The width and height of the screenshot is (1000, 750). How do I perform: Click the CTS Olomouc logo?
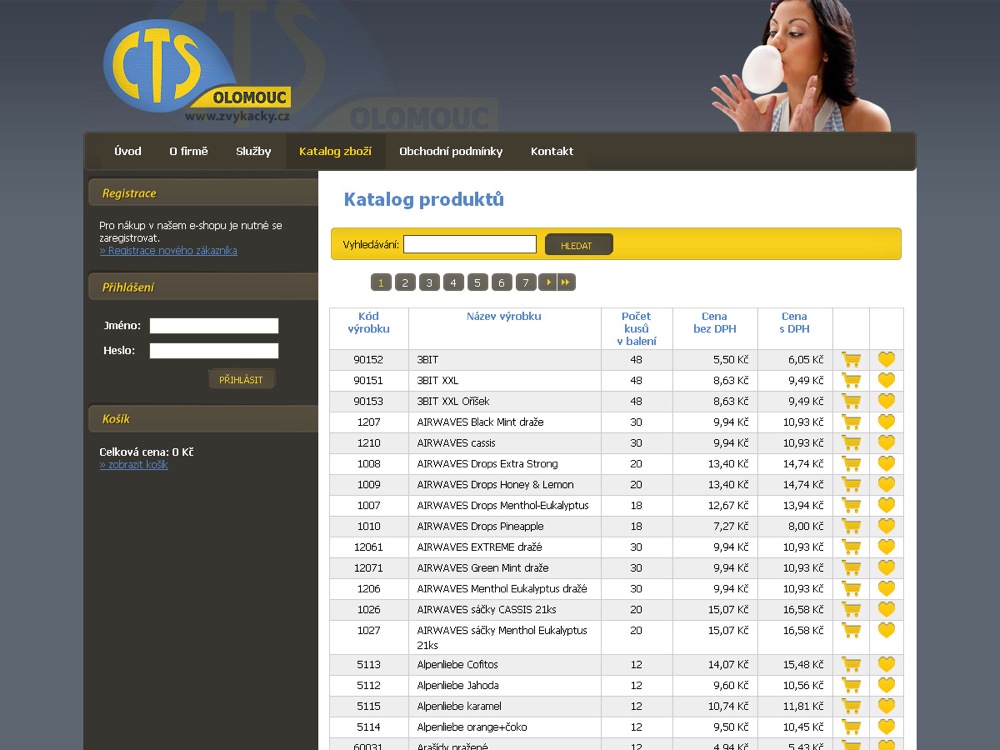(196, 72)
